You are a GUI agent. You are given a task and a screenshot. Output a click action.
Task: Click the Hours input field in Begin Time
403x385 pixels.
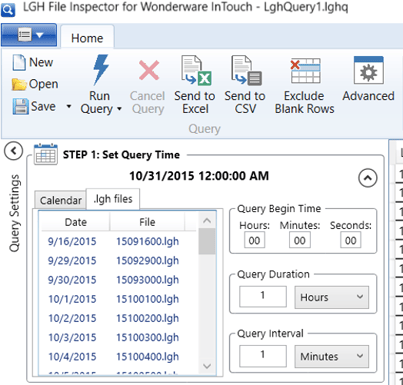tap(254, 240)
